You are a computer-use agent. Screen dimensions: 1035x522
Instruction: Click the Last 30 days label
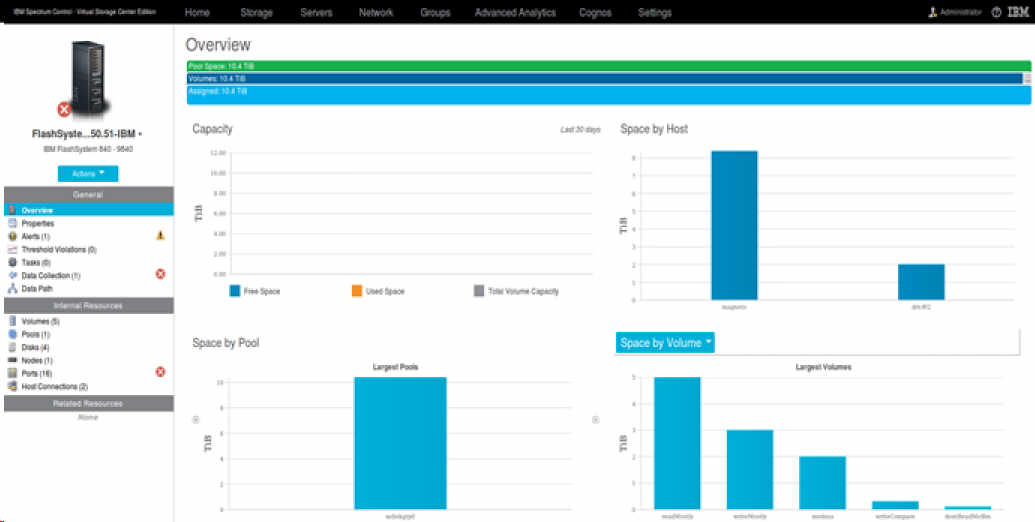point(580,130)
